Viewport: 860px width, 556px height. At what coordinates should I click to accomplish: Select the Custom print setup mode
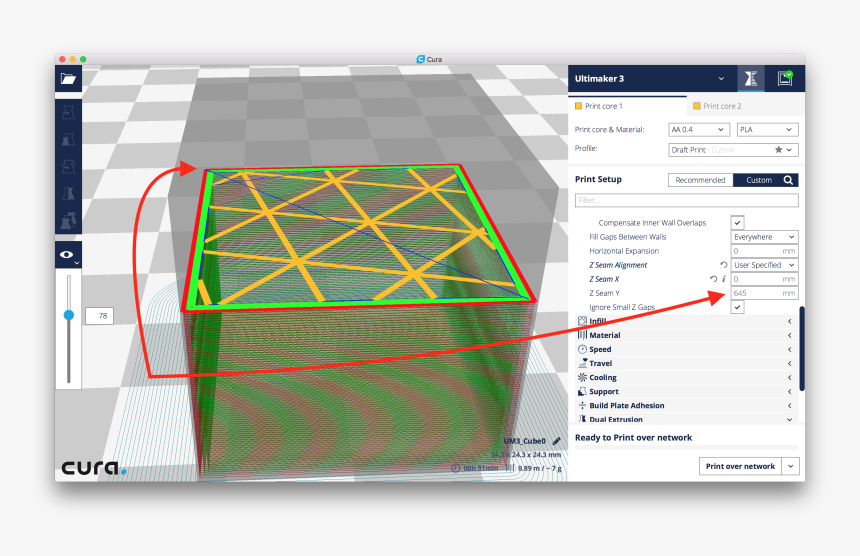(x=759, y=180)
